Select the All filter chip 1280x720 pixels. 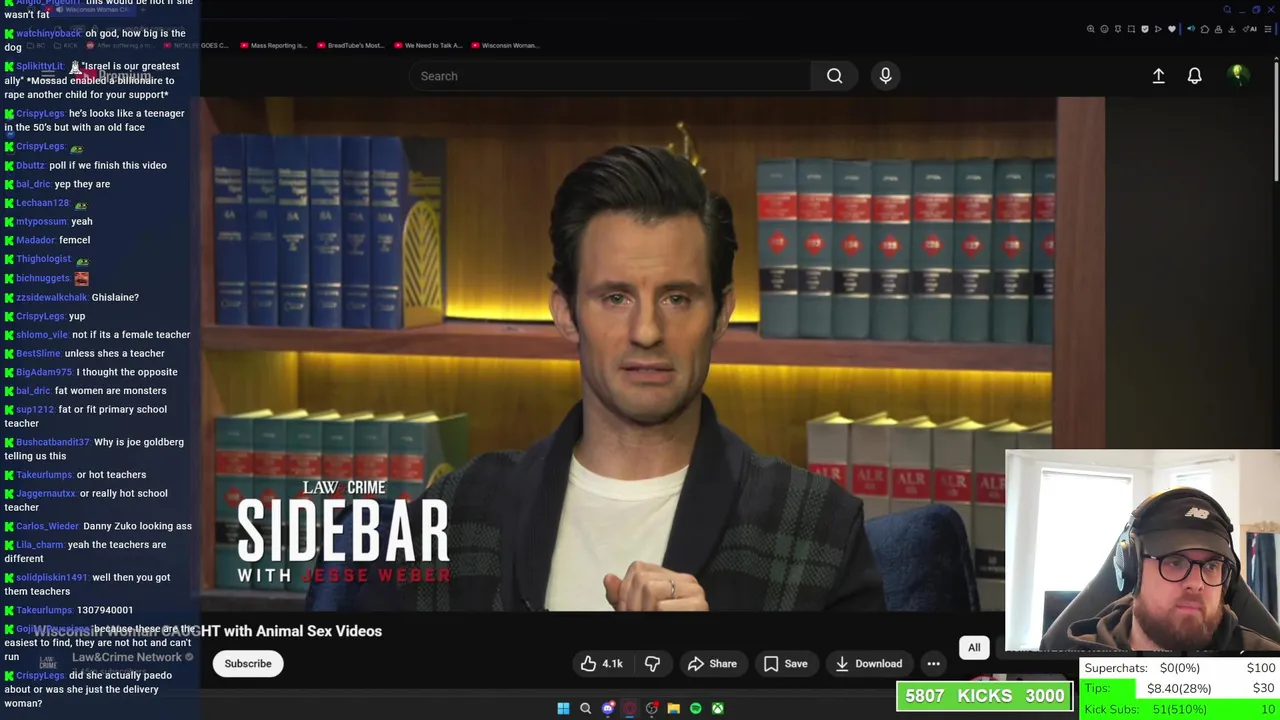(974, 647)
